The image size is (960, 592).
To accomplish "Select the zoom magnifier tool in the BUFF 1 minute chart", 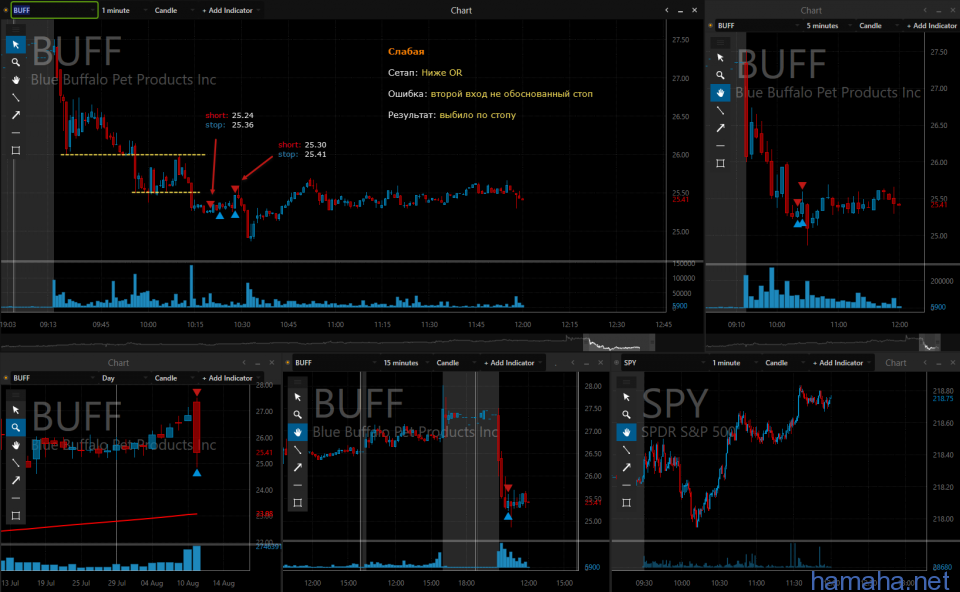I will (x=15, y=62).
